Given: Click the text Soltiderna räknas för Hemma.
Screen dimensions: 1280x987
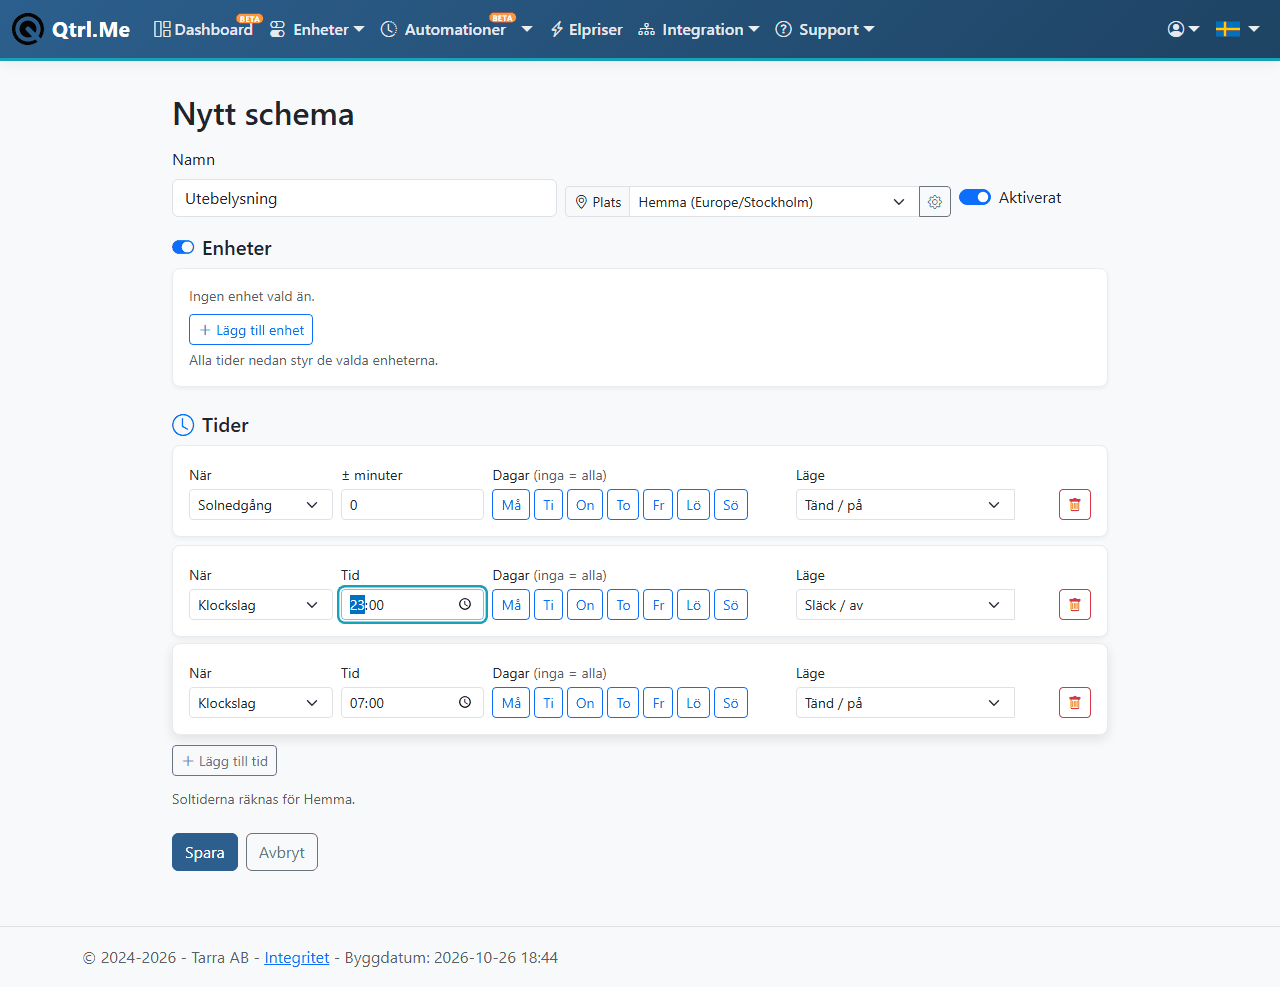Looking at the screenshot, I should coord(264,799).
